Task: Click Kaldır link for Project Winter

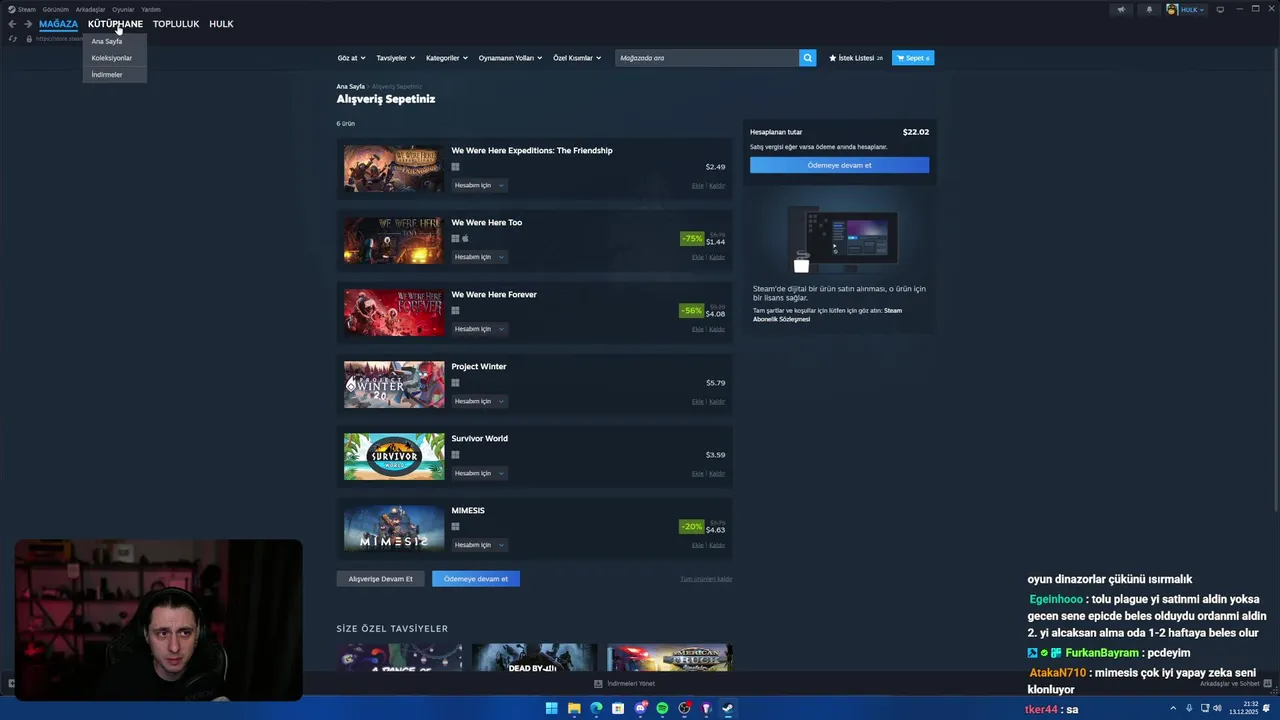Action: click(717, 401)
